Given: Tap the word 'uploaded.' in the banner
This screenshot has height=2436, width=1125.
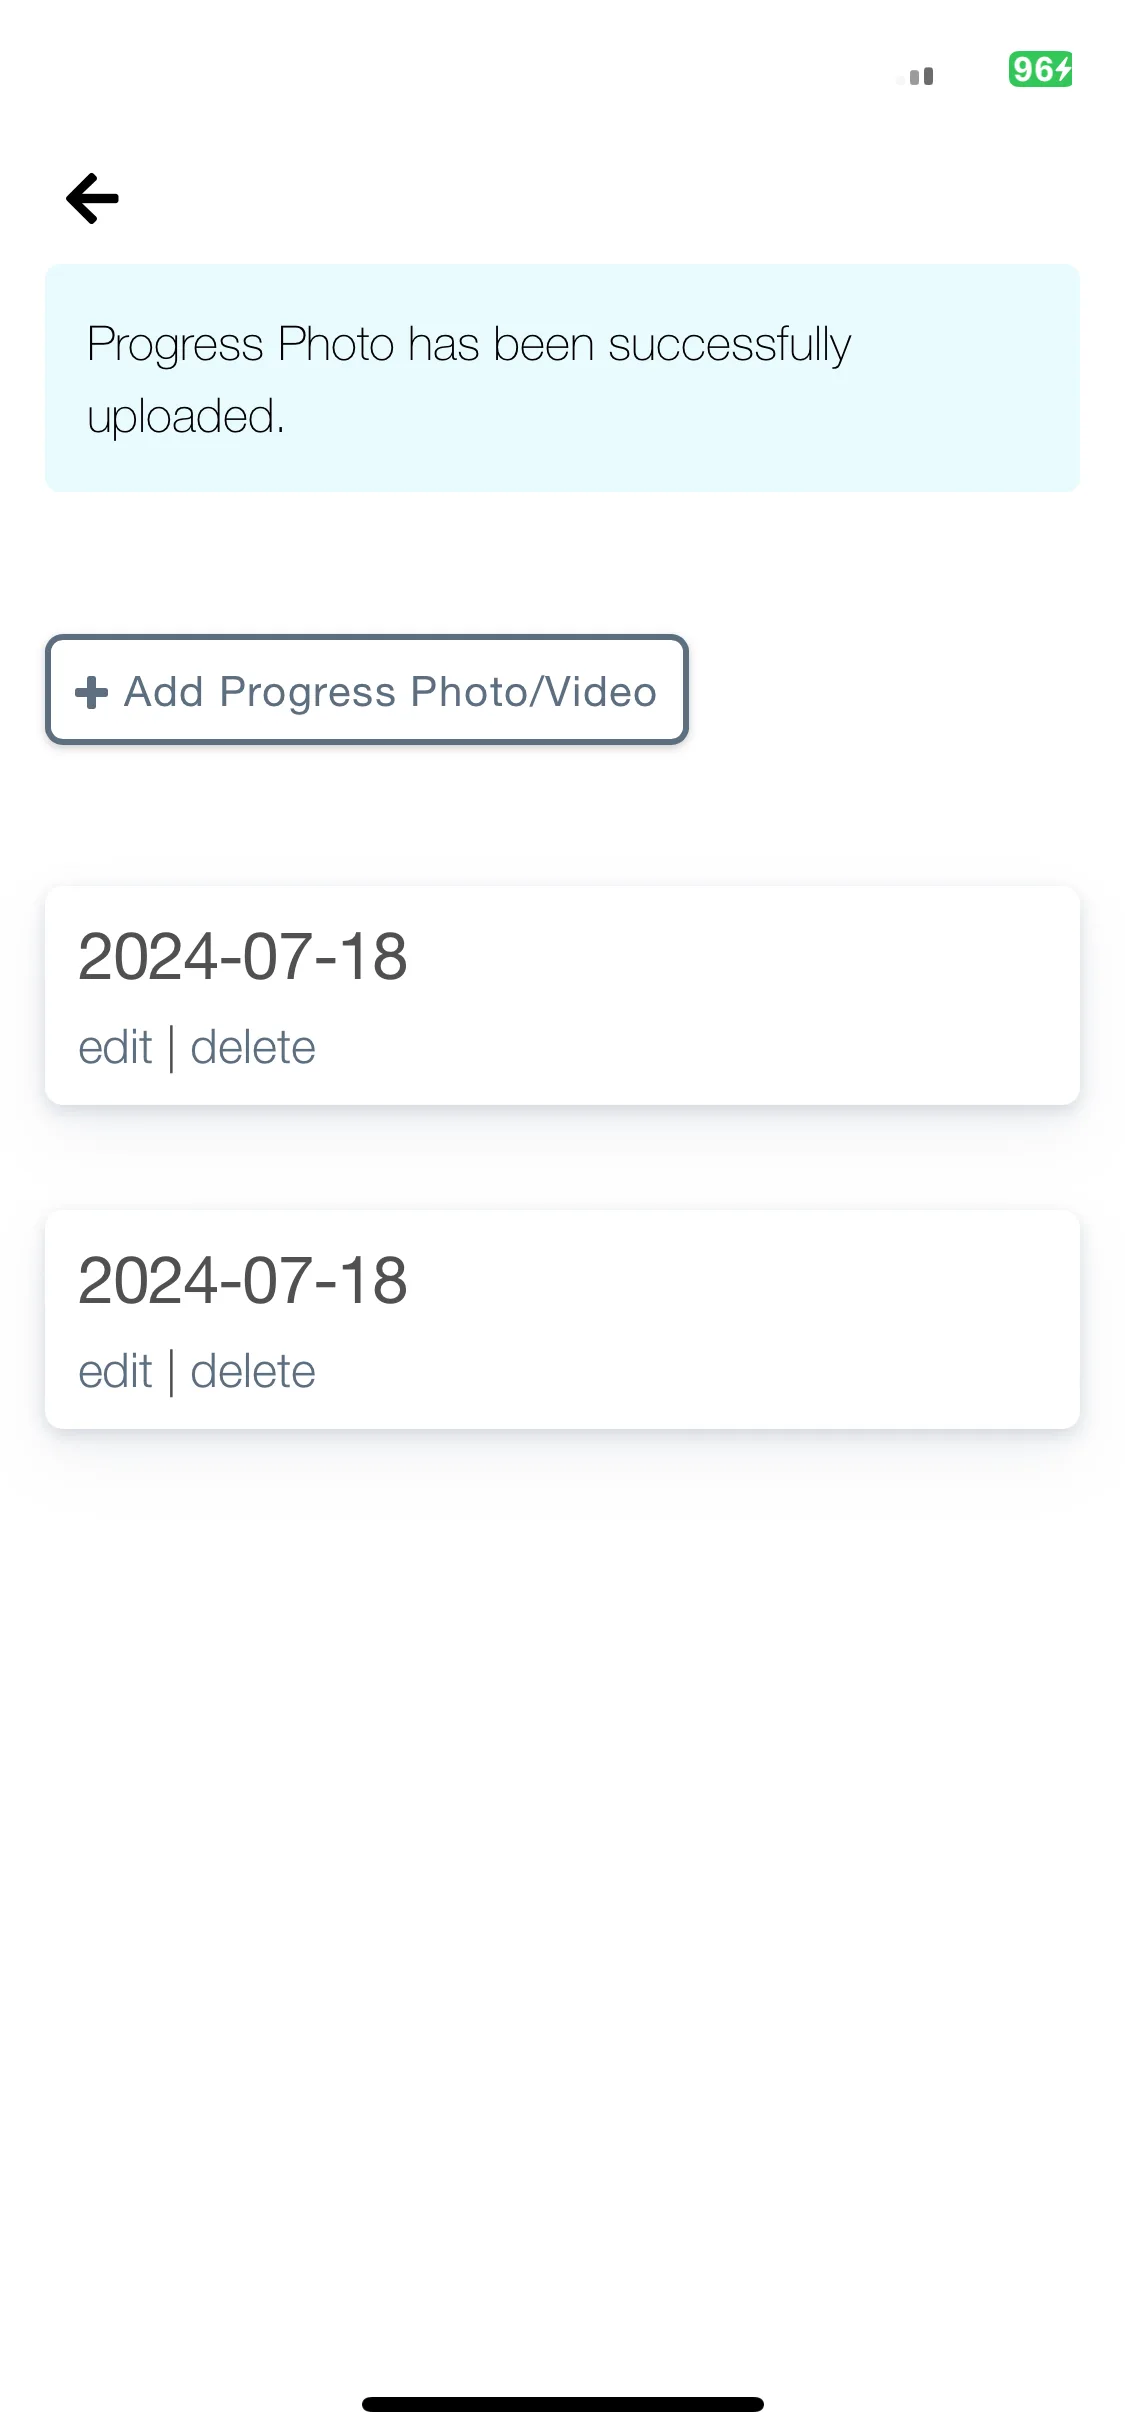Looking at the screenshot, I should (186, 417).
